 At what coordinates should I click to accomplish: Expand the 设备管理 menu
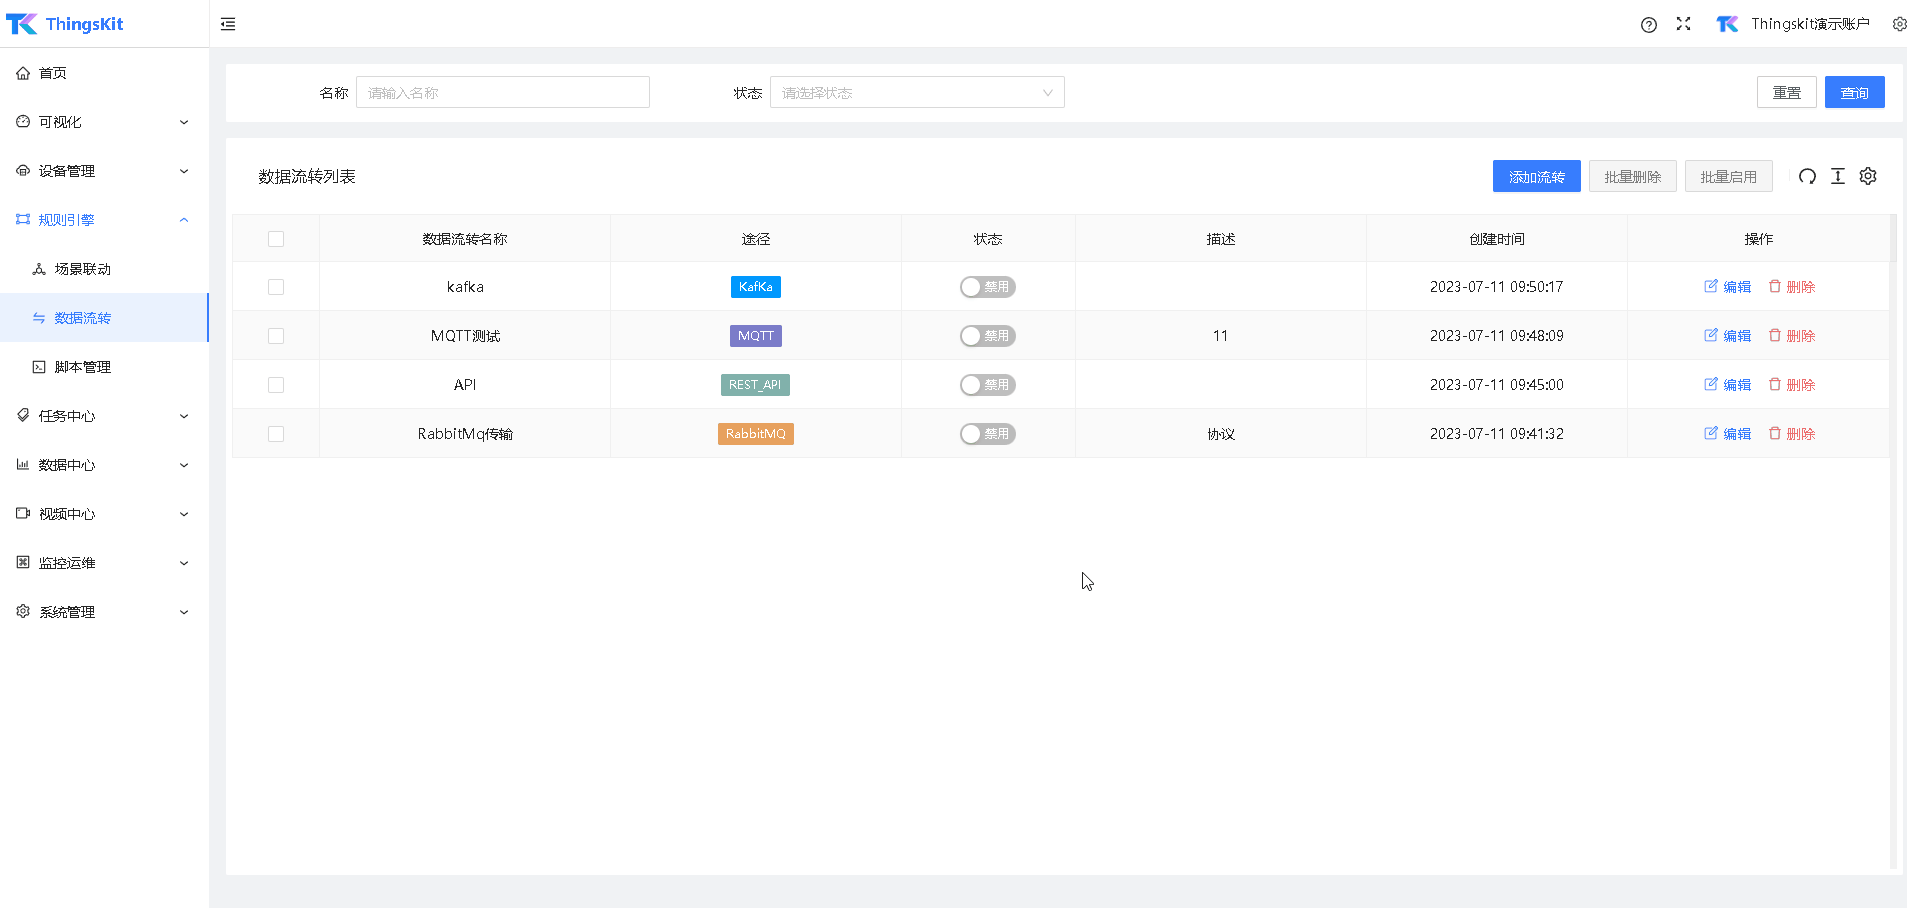coord(104,171)
